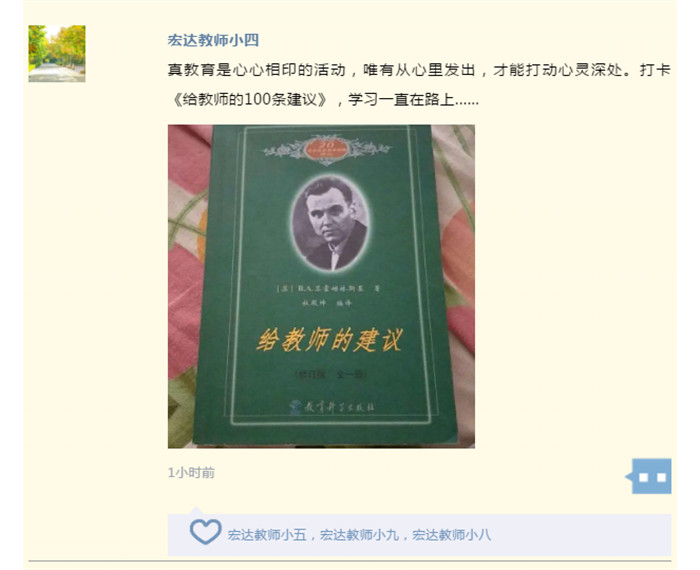Screen dimensions: 700x570
Task: Click the author name line on the cover
Action: (328, 289)
